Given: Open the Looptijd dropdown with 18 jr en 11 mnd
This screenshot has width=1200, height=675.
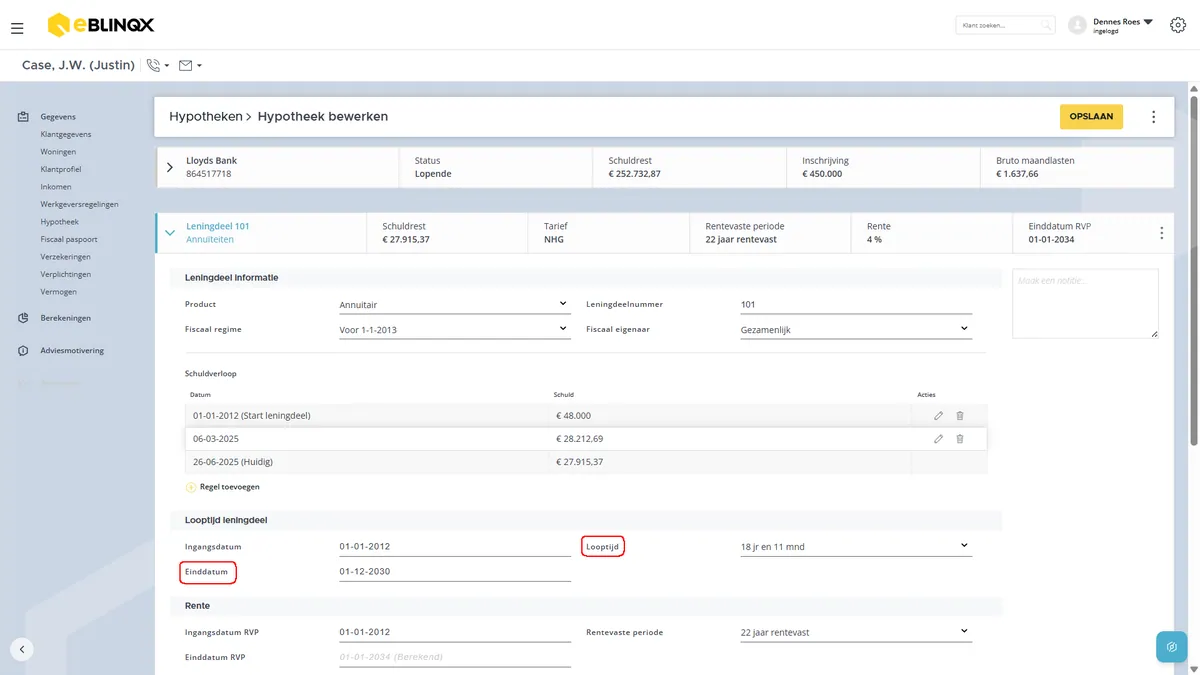Looking at the screenshot, I should click(855, 546).
